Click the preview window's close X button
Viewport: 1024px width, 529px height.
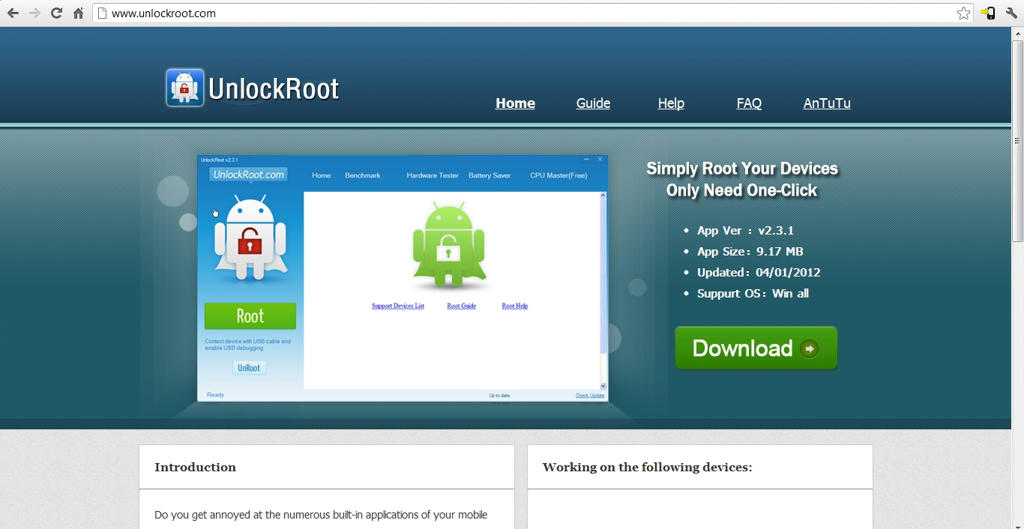coord(600,159)
